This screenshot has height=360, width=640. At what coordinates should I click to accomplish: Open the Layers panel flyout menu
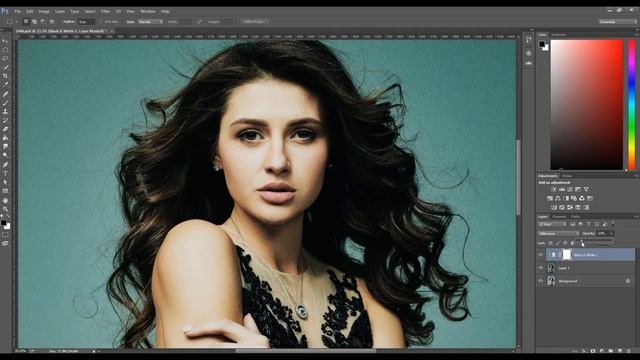636,217
